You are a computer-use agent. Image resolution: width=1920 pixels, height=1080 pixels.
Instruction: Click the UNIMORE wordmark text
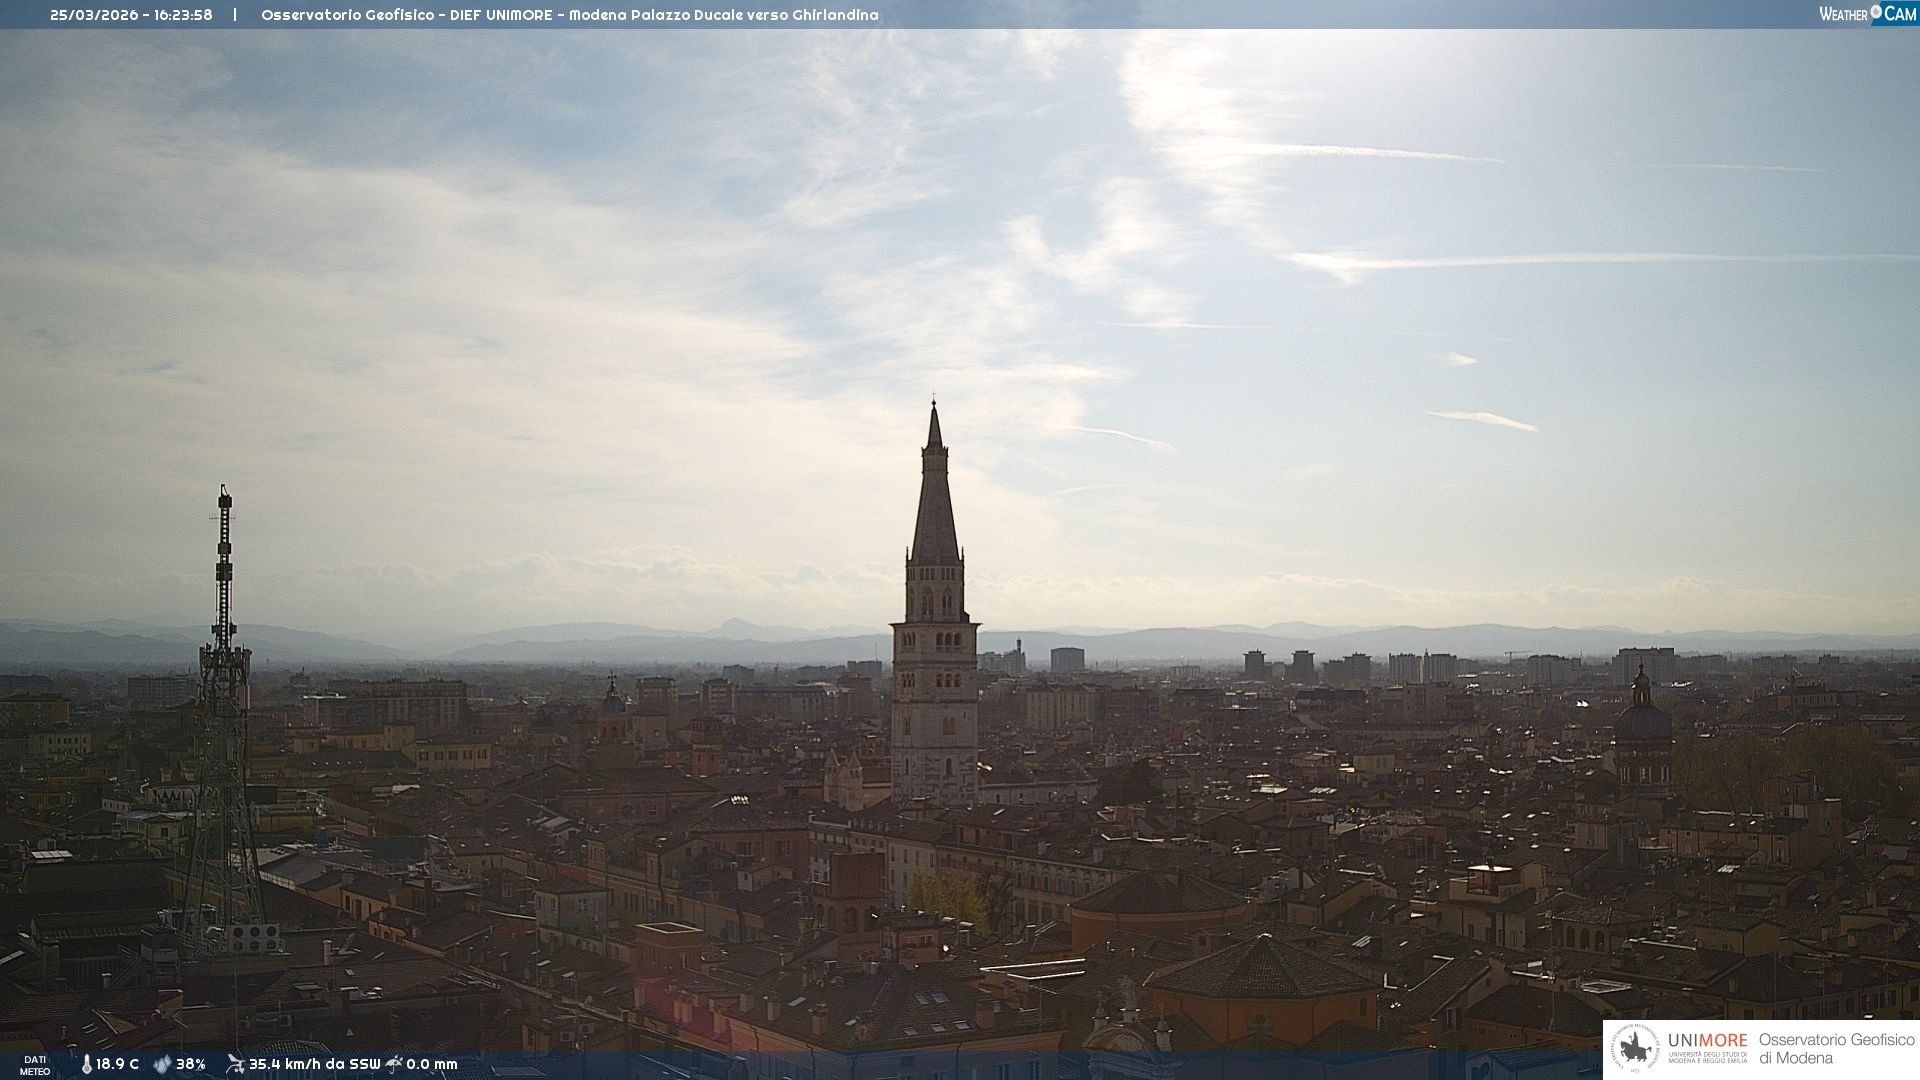tap(1707, 1041)
